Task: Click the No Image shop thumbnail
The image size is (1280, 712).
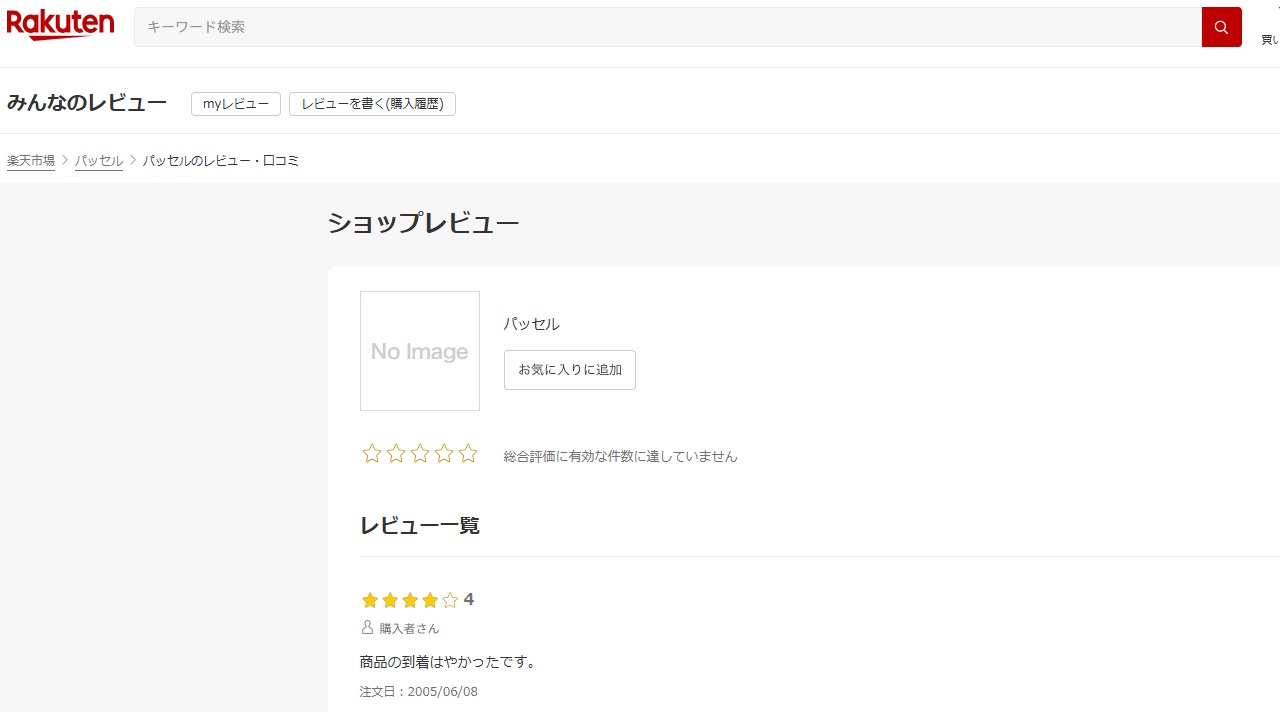Action: point(420,351)
